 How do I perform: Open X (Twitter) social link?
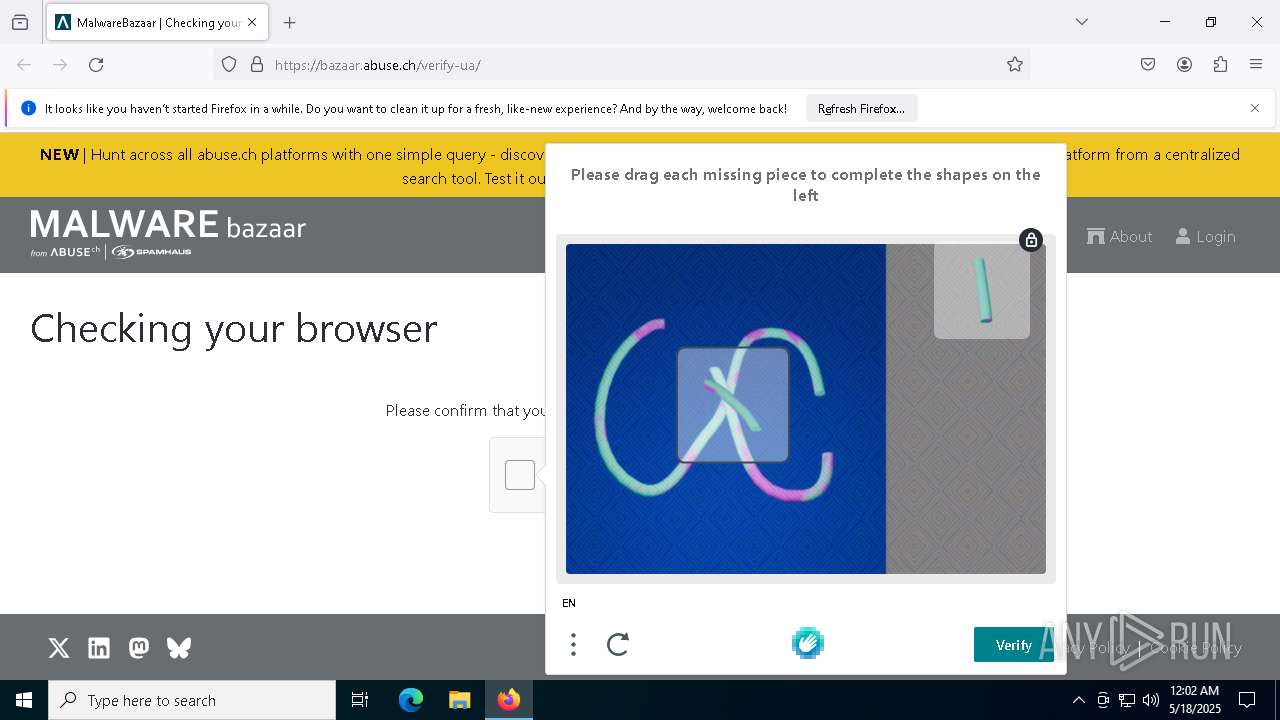point(59,648)
